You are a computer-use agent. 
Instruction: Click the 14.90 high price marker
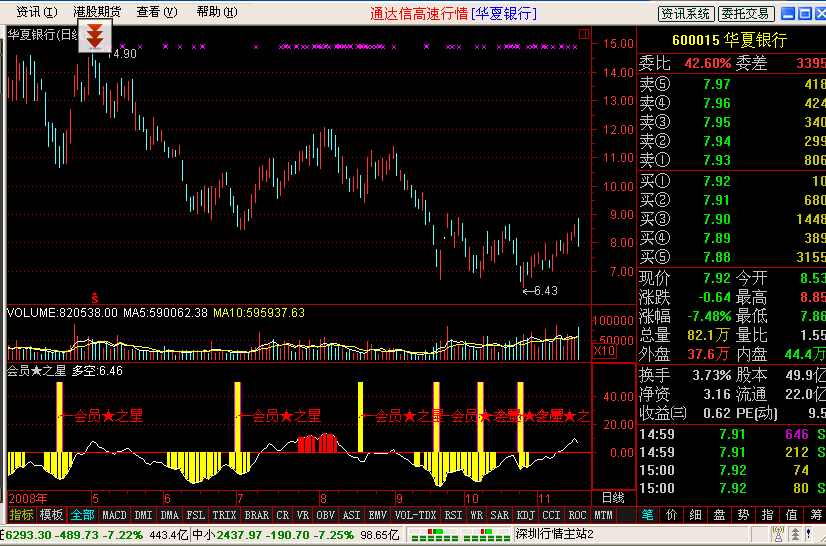[122, 54]
